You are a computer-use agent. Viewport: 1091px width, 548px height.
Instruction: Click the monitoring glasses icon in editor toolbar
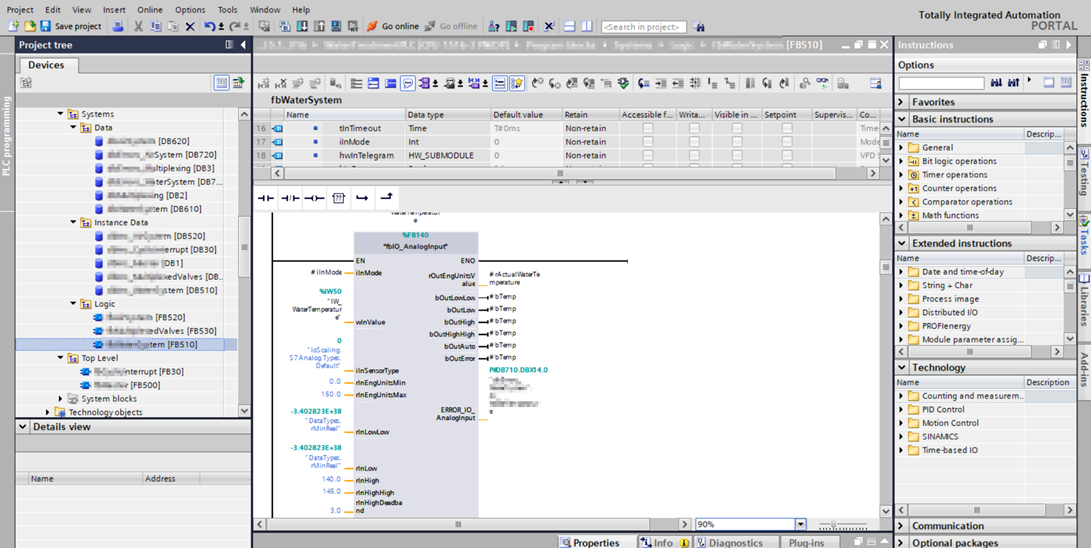pyautogui.click(x=823, y=83)
